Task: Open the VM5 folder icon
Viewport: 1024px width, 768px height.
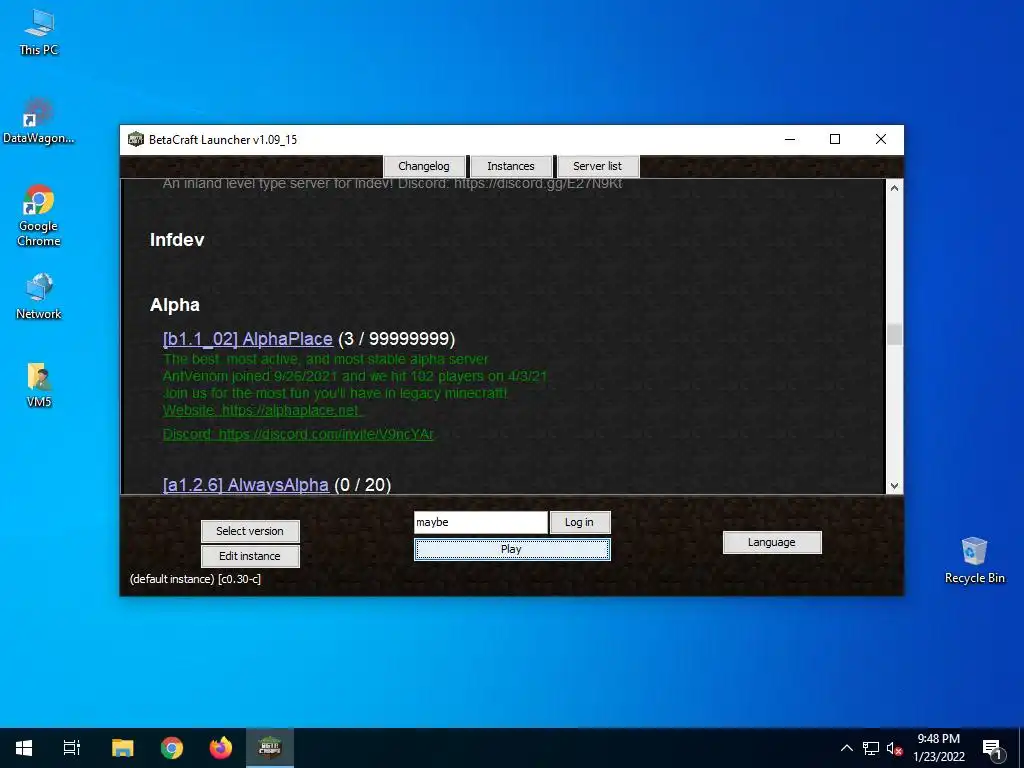Action: 39,385
